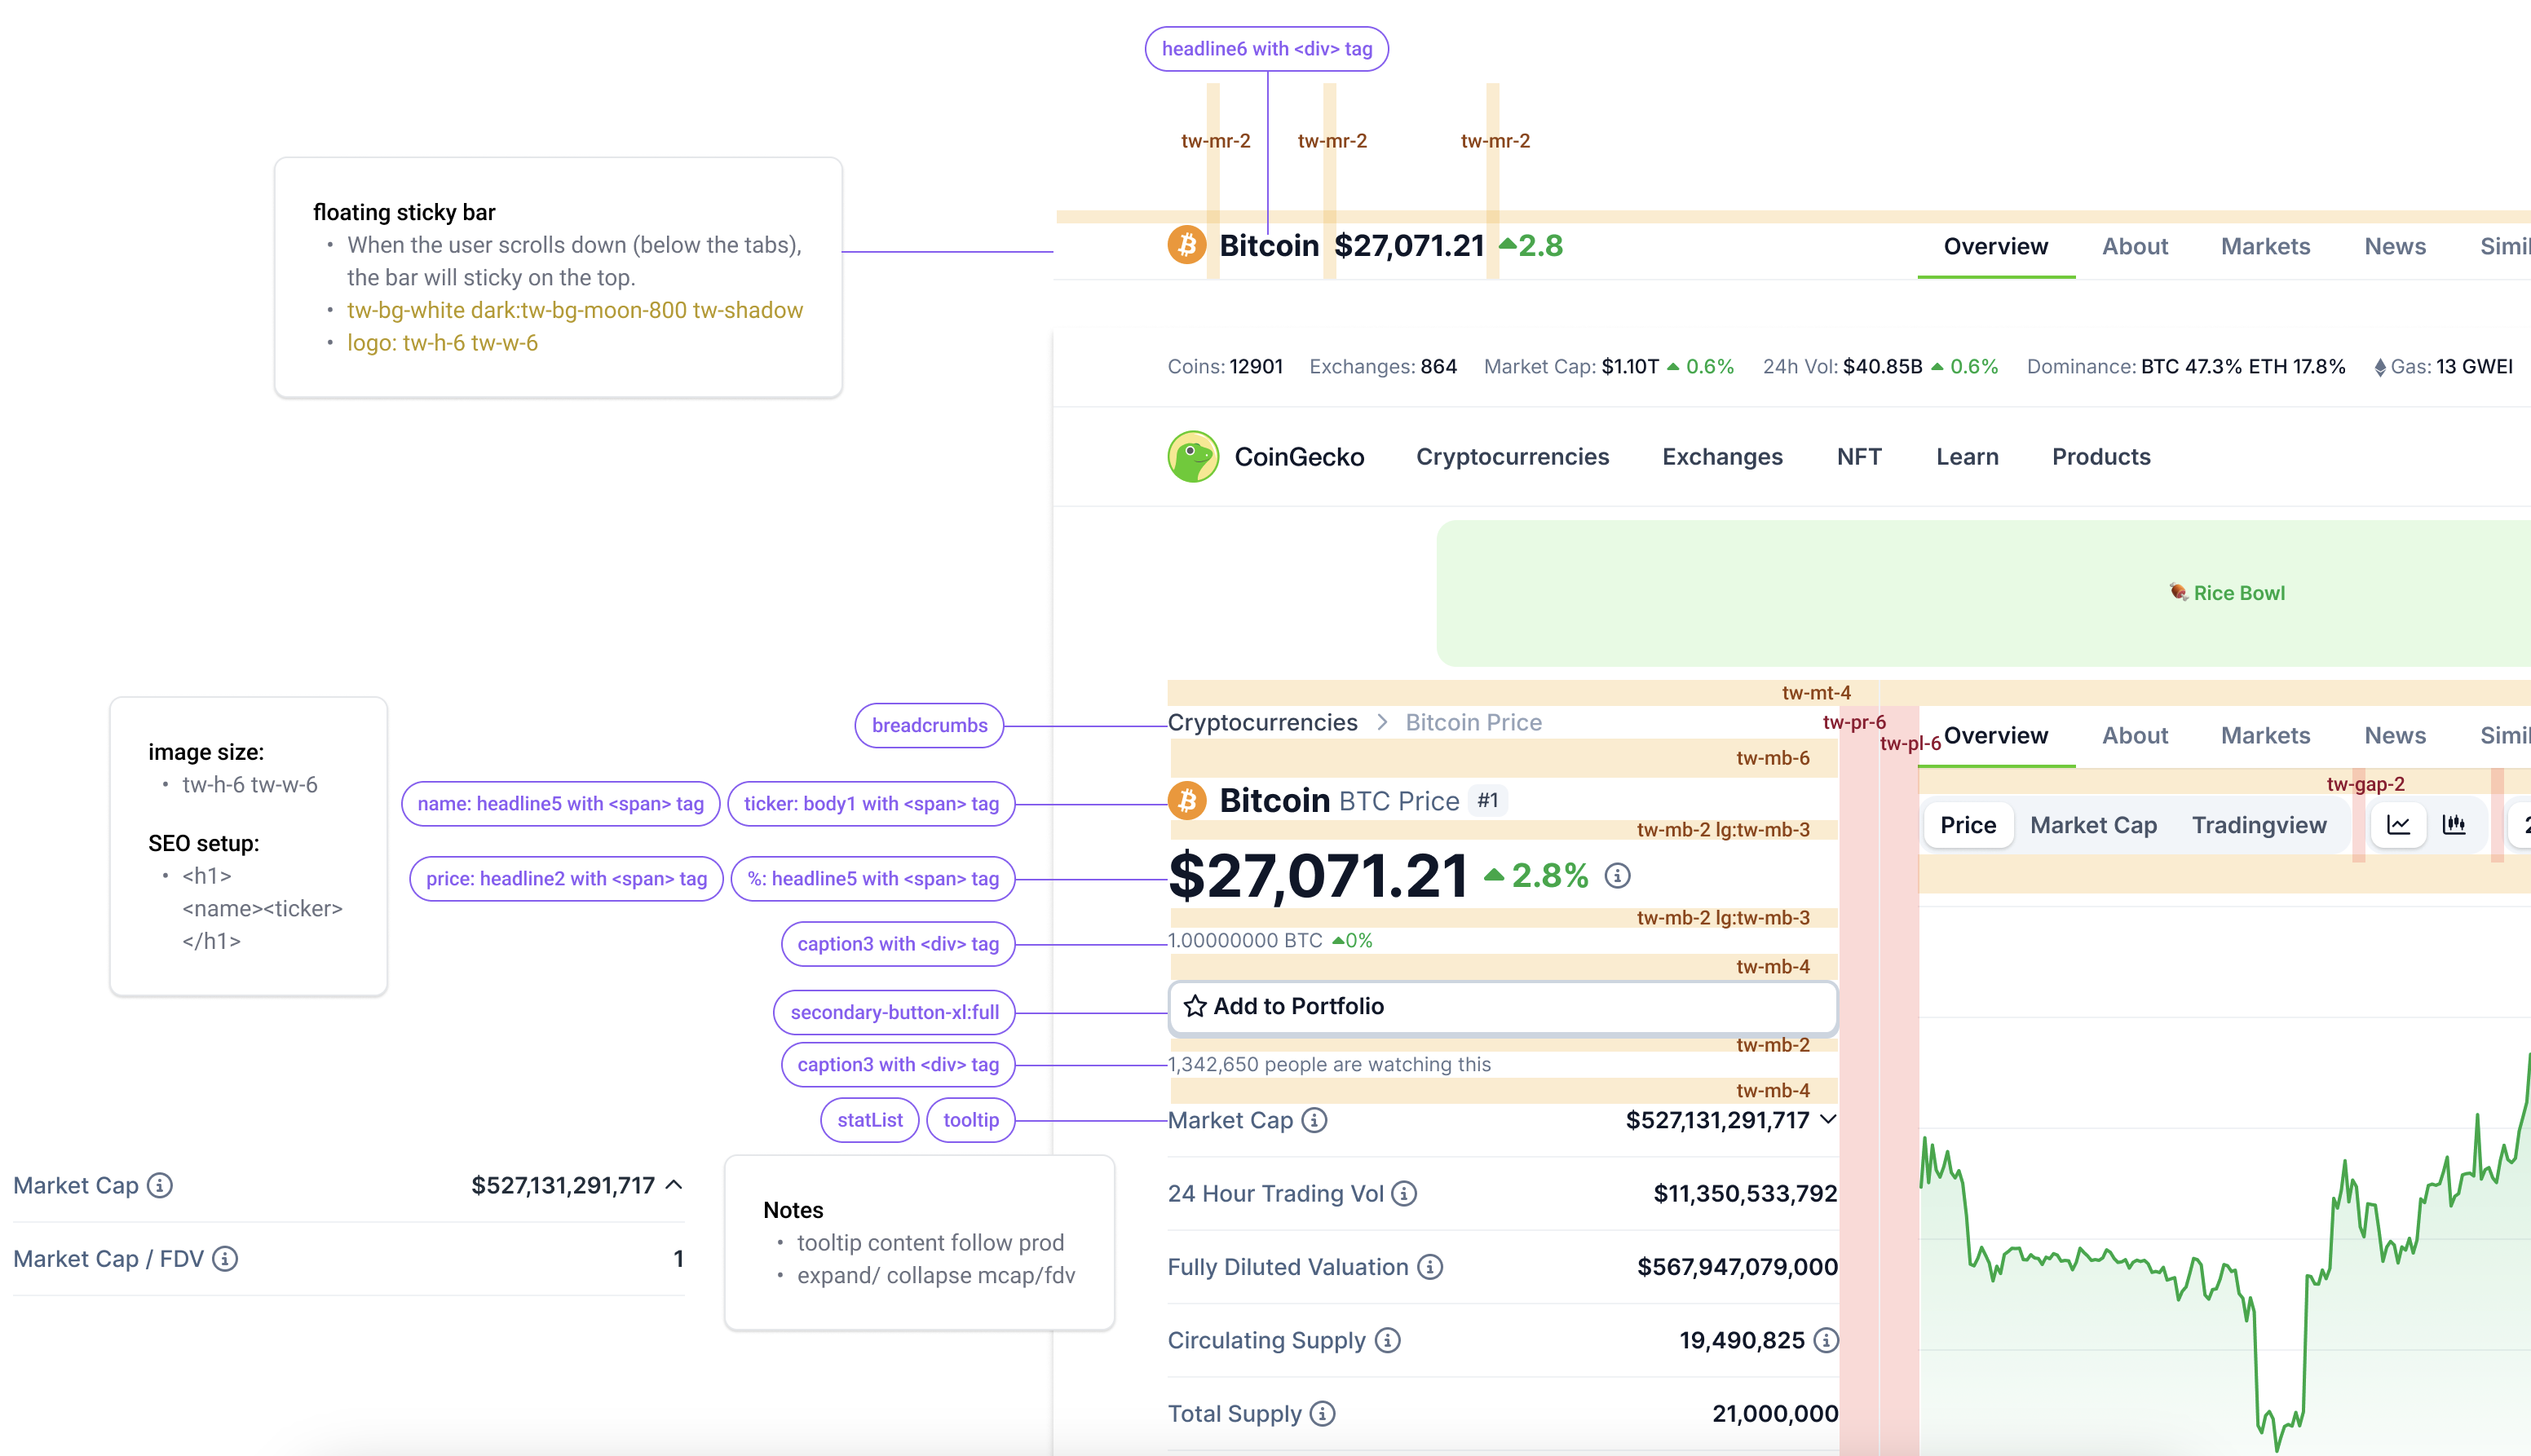Open the Total Supply info icon
This screenshot has width=2531, height=1456.
coord(1322,1413)
